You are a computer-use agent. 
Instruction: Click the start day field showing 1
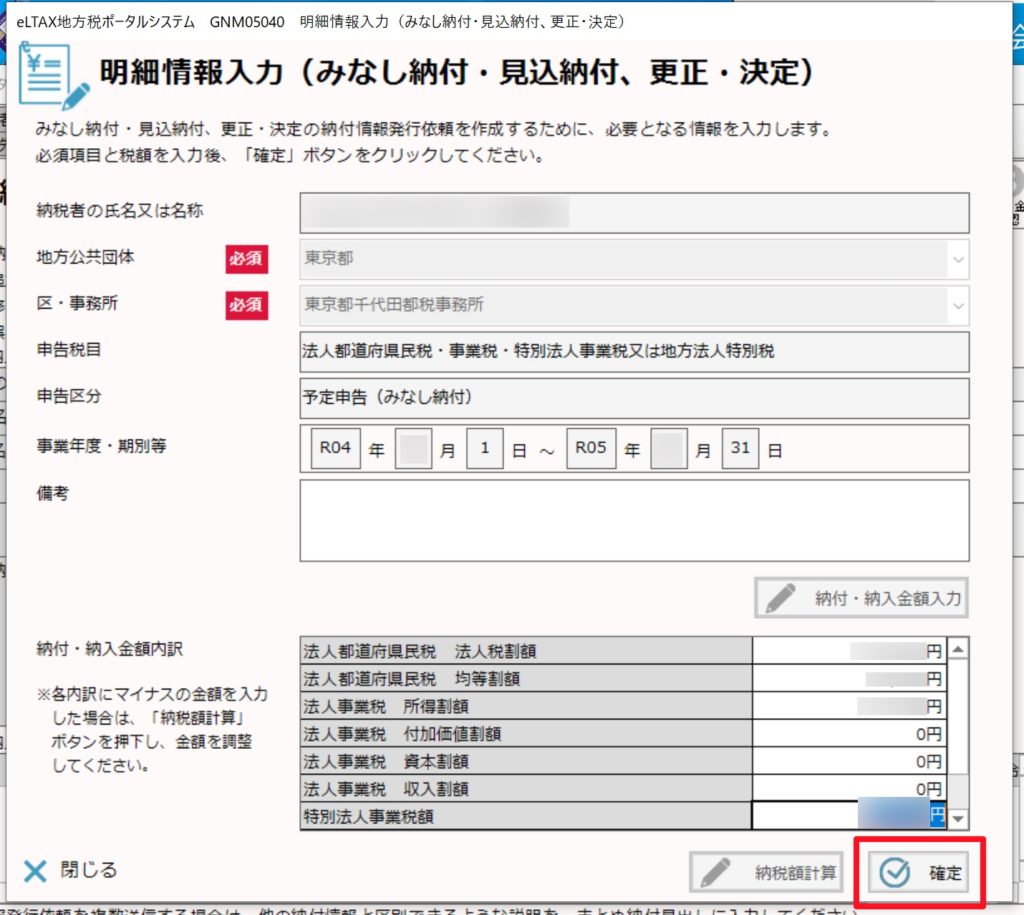coord(485,449)
